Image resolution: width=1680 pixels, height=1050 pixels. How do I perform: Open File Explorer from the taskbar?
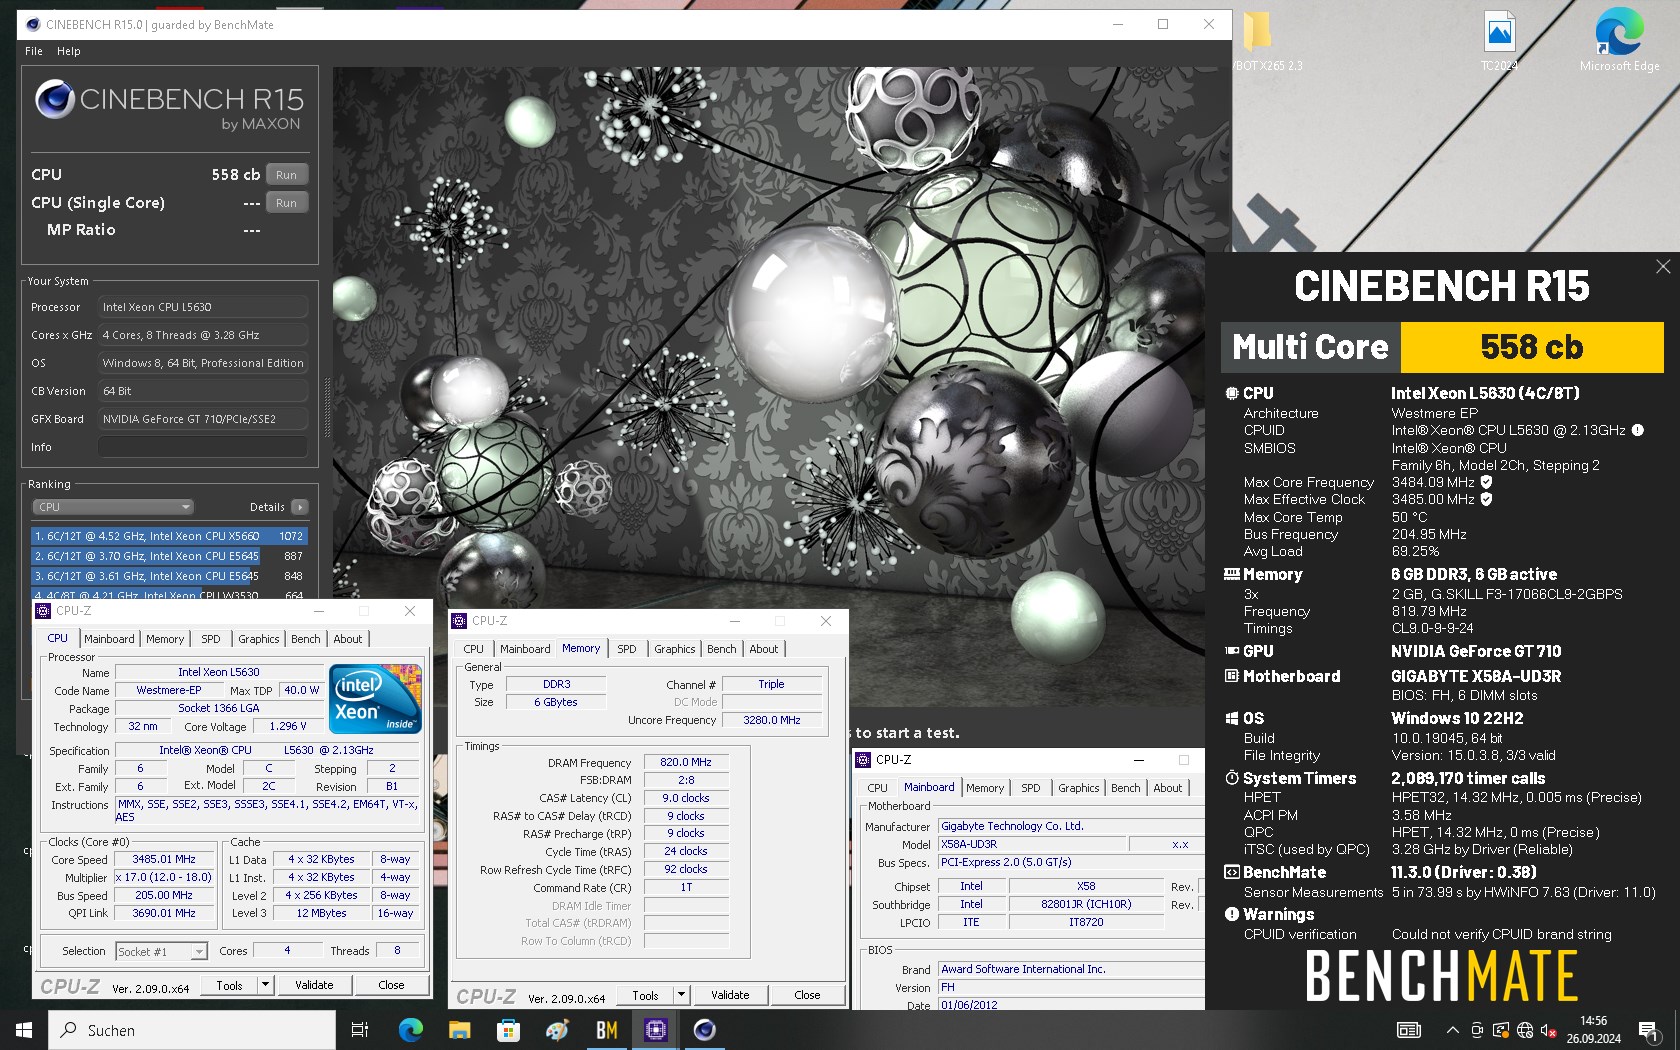(x=459, y=1030)
